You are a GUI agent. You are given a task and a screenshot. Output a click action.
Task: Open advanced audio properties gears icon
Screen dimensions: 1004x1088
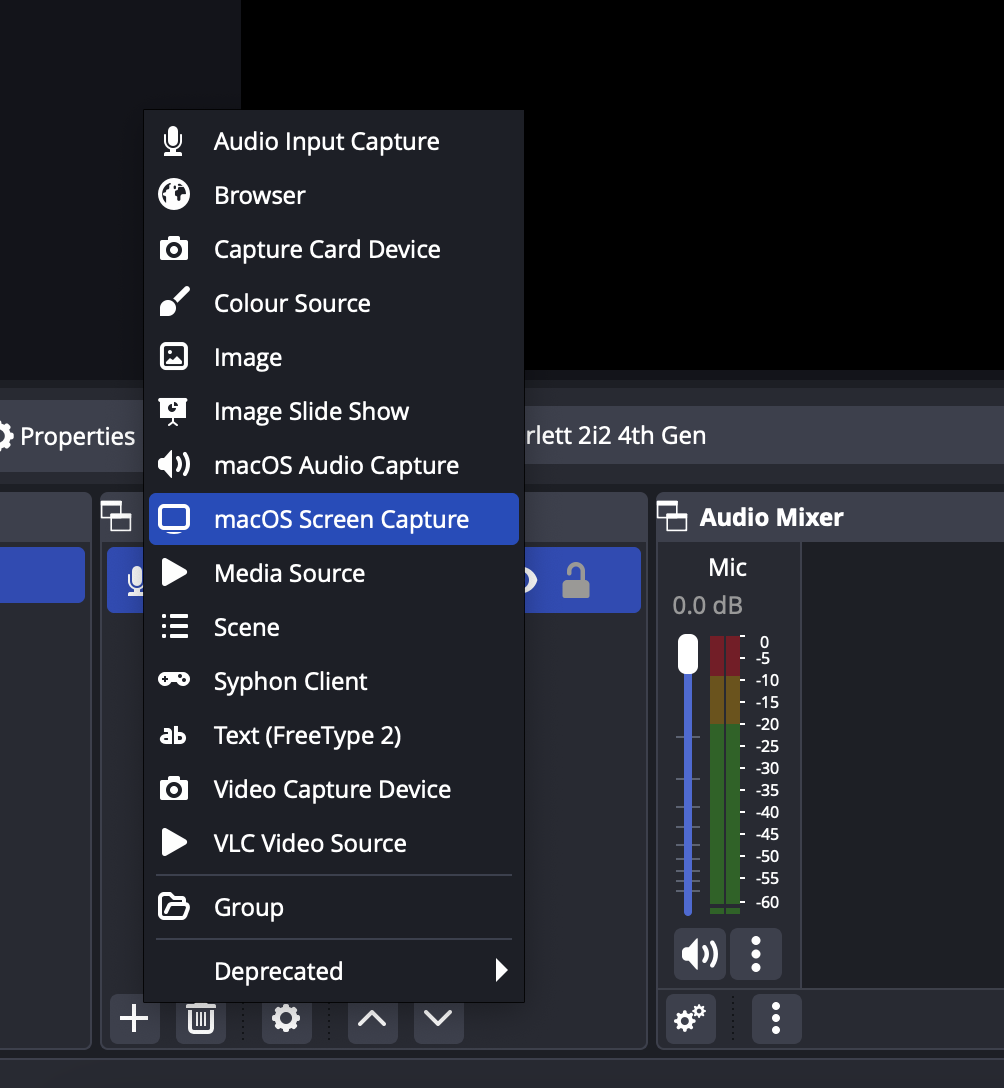click(690, 1019)
